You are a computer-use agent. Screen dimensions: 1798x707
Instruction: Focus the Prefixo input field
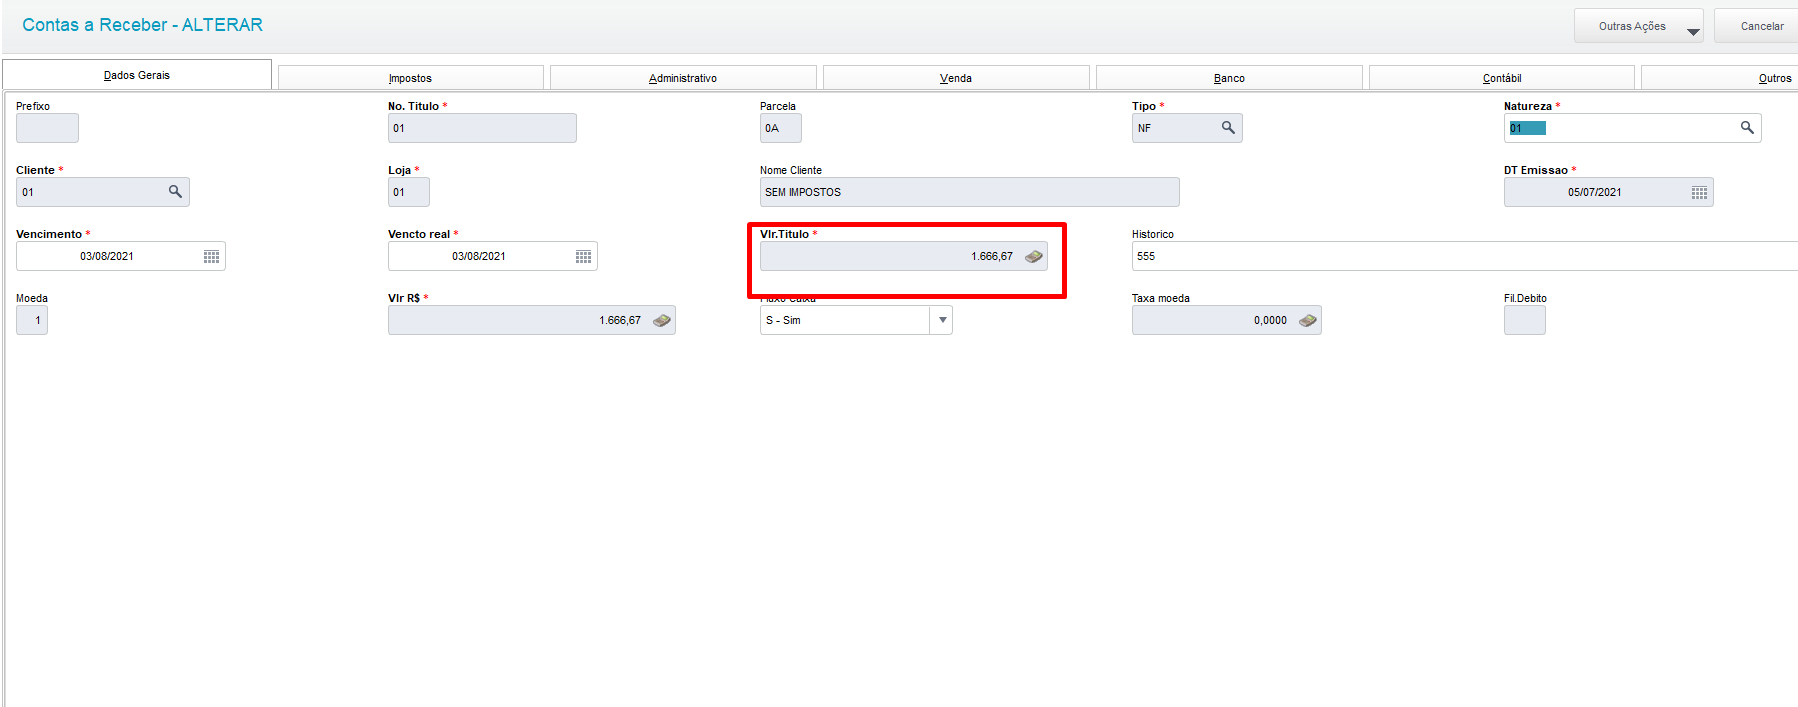tap(47, 128)
